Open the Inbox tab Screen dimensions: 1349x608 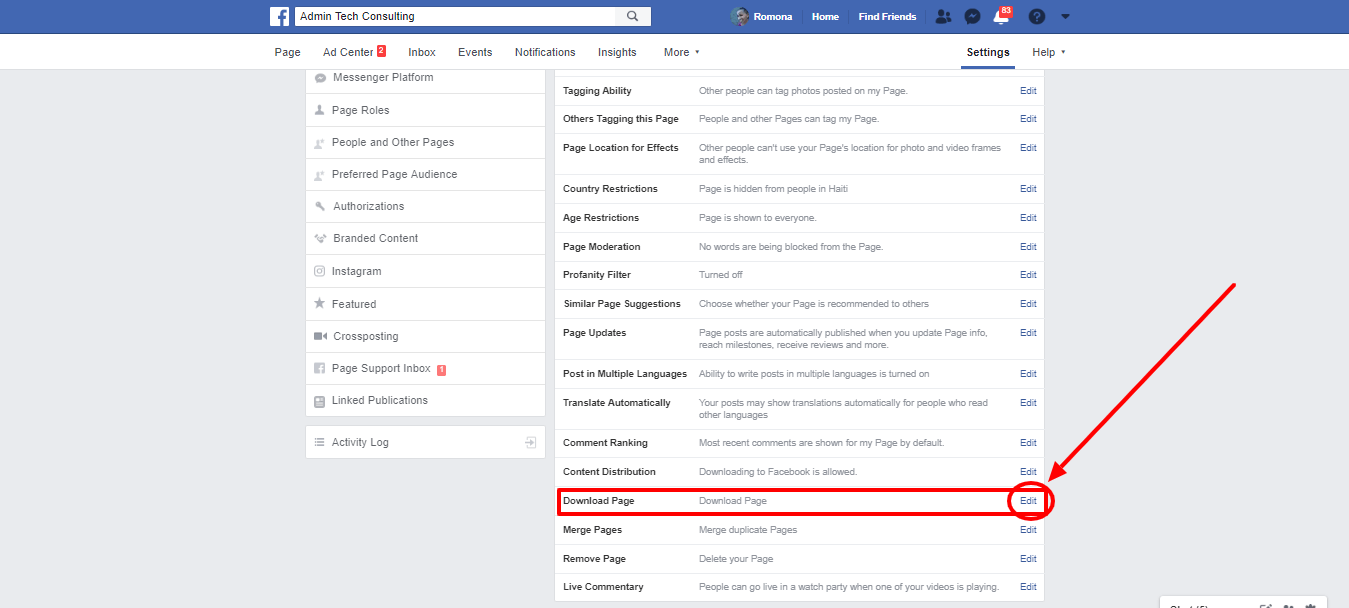pos(422,52)
